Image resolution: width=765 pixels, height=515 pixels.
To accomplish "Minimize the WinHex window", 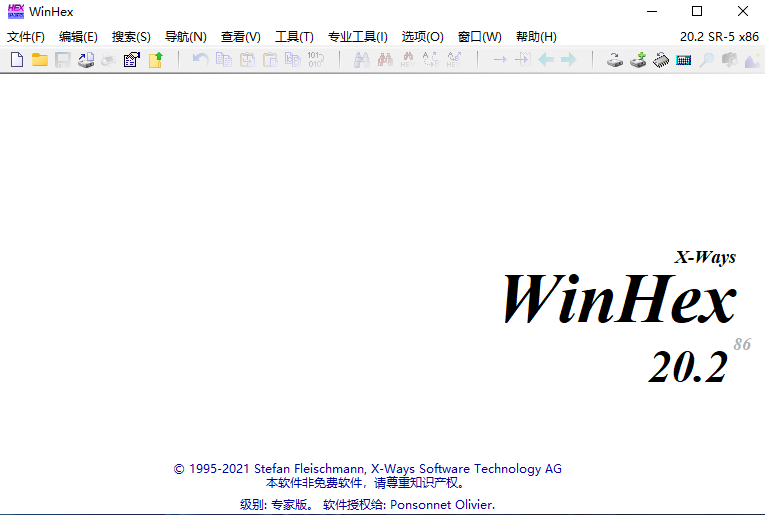I will [x=652, y=11].
